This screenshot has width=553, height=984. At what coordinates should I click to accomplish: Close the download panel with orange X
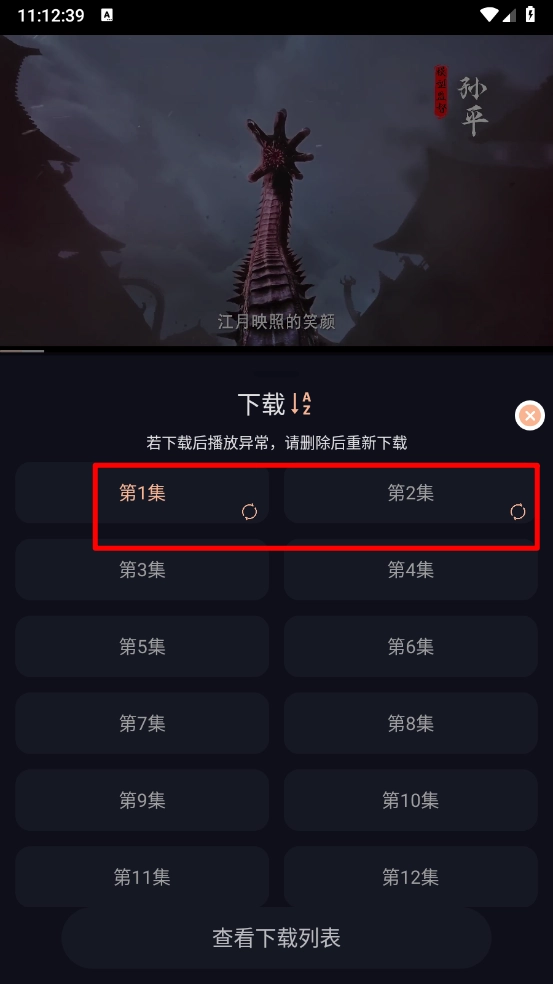[x=530, y=415]
